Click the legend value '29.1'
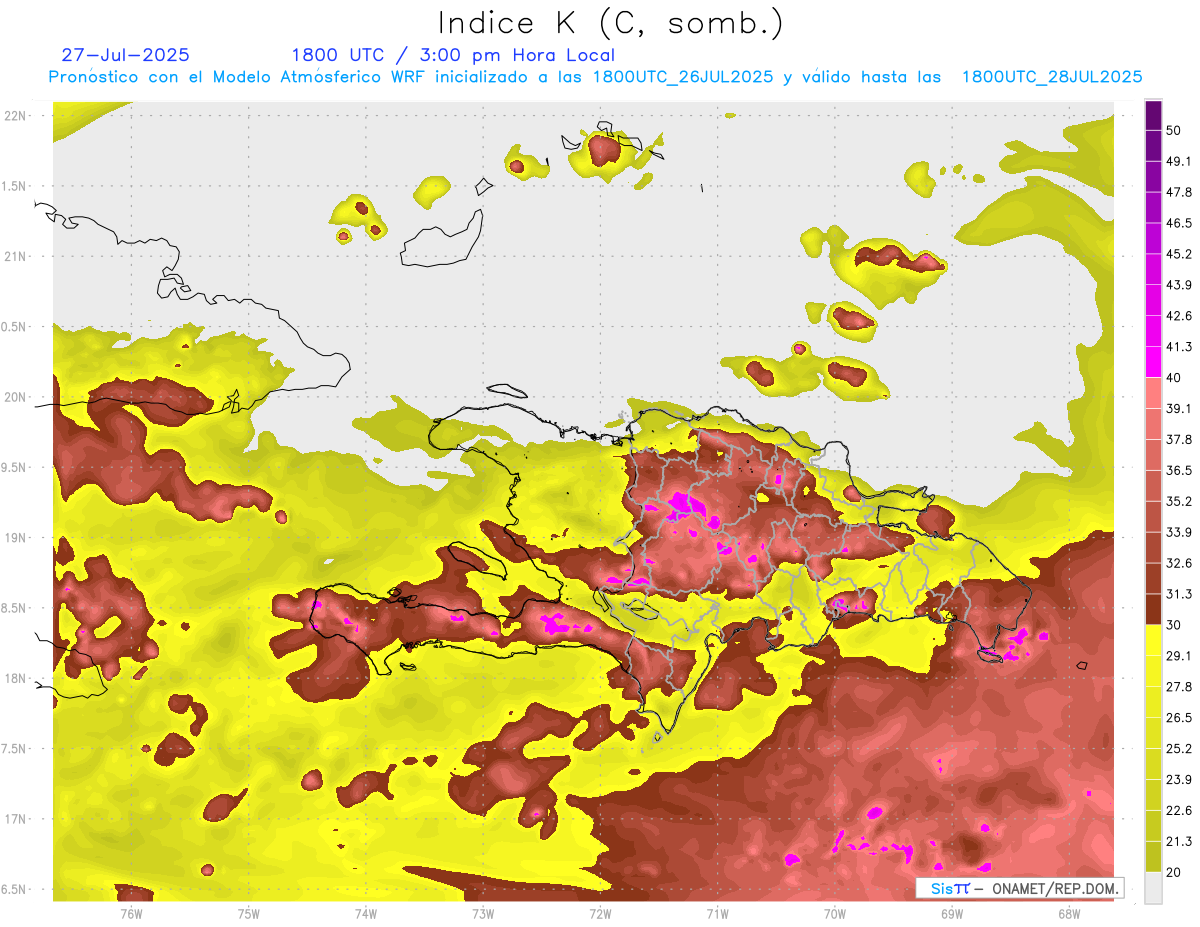Image resolution: width=1200 pixels, height=927 pixels. [x=1178, y=656]
